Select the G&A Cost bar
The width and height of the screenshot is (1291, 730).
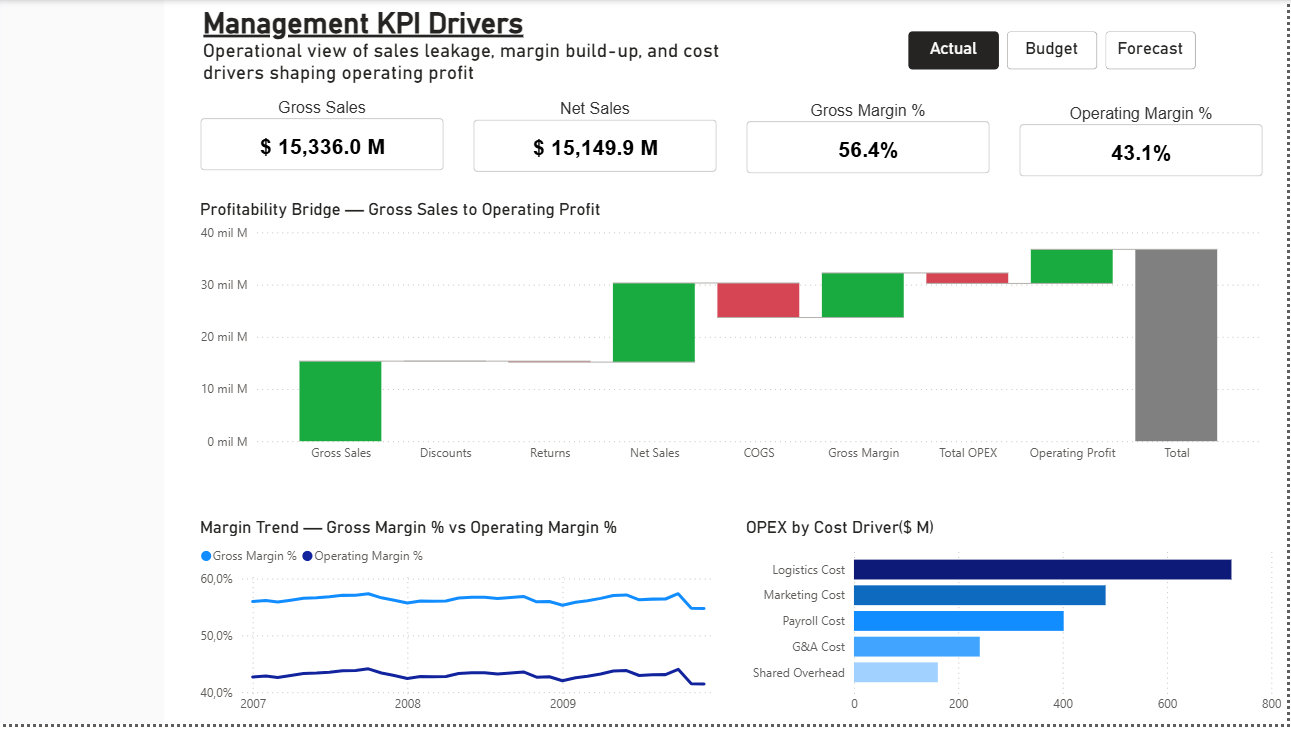click(x=915, y=647)
